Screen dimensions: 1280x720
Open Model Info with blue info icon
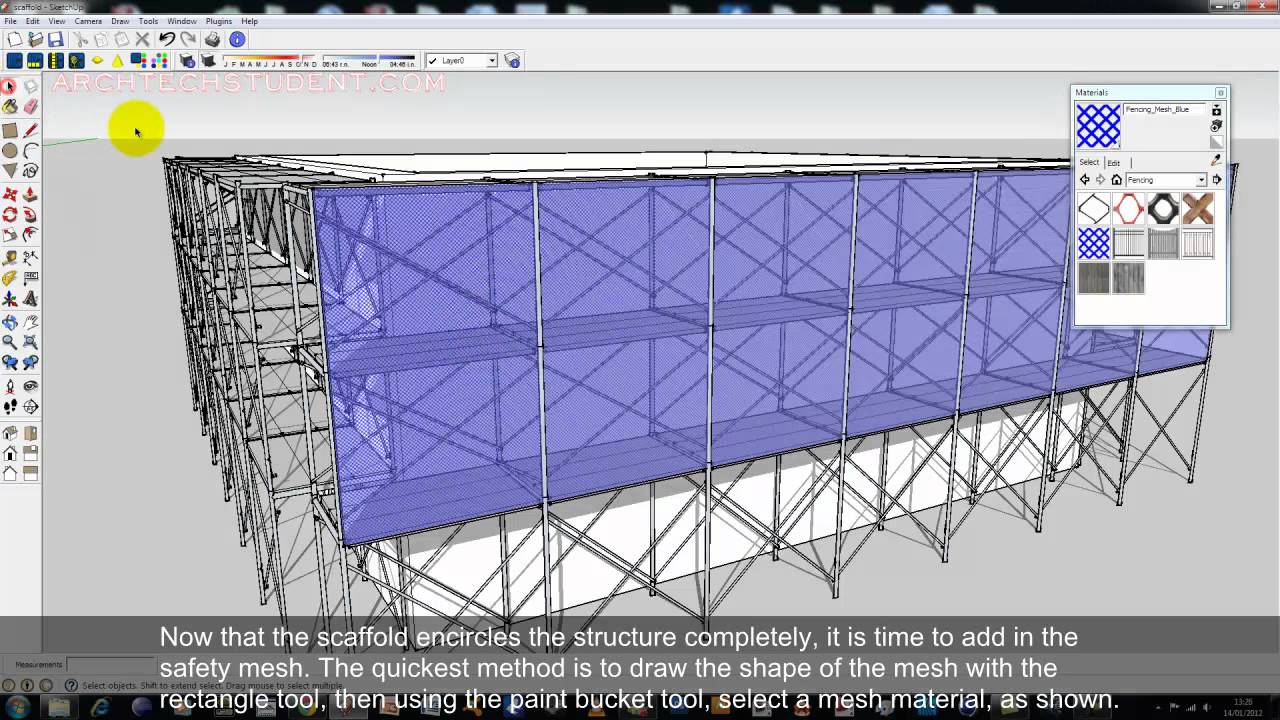tap(237, 40)
